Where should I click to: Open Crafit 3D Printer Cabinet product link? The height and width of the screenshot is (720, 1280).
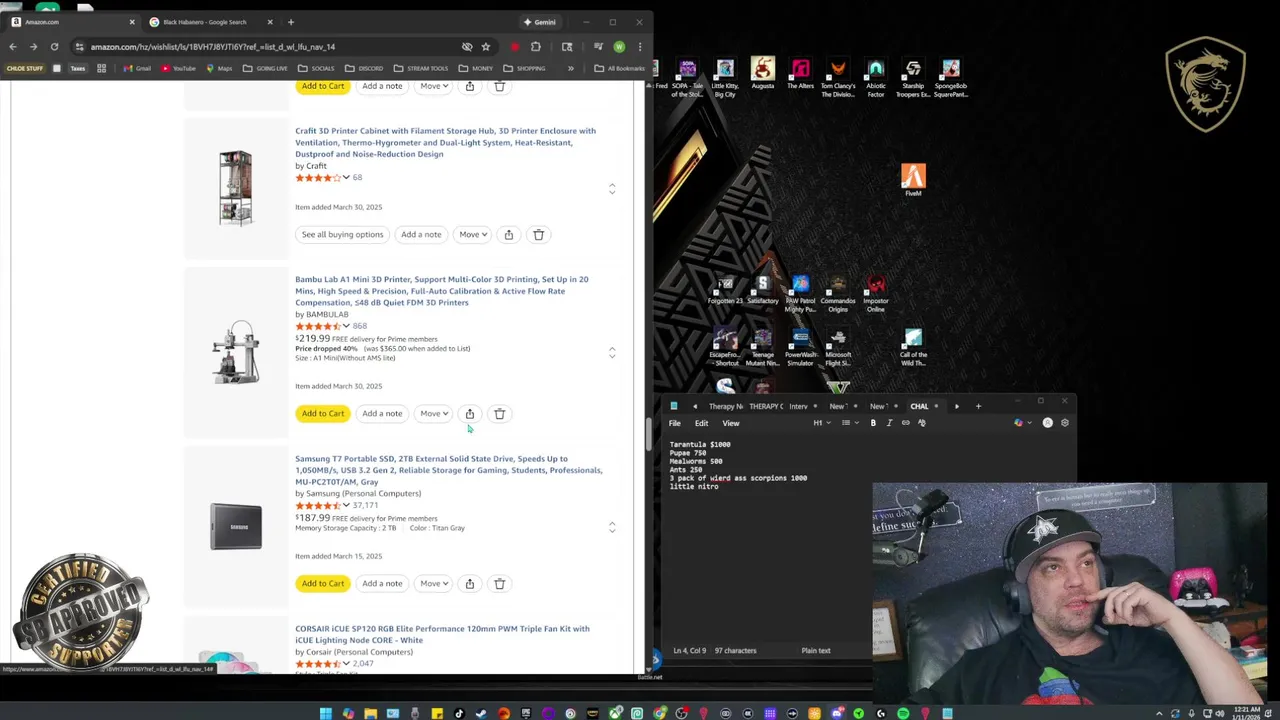pos(445,142)
